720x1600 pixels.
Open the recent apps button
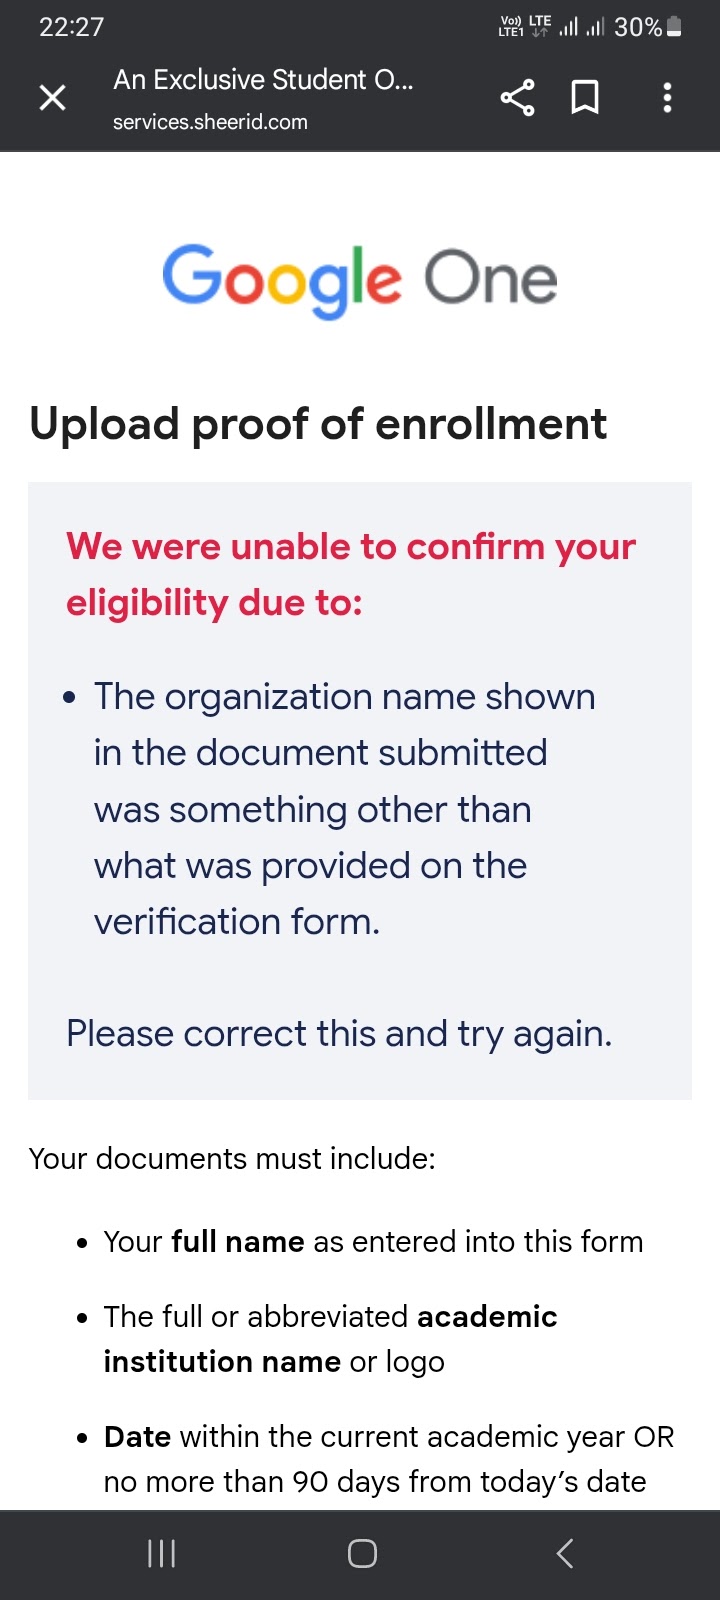tap(161, 1553)
